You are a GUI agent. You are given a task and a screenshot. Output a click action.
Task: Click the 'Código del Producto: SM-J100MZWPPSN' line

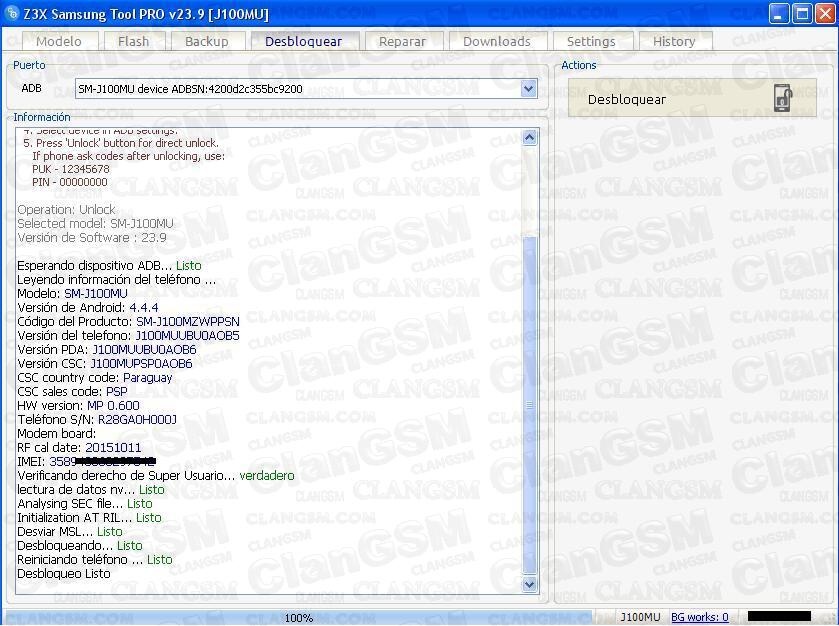128,322
